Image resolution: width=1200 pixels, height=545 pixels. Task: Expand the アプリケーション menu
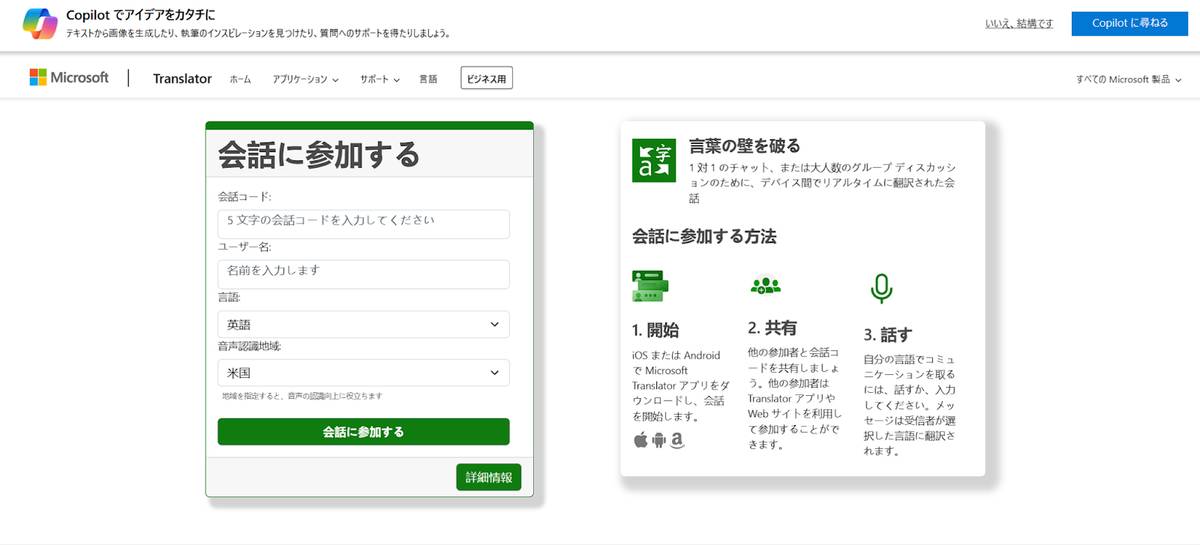click(305, 79)
